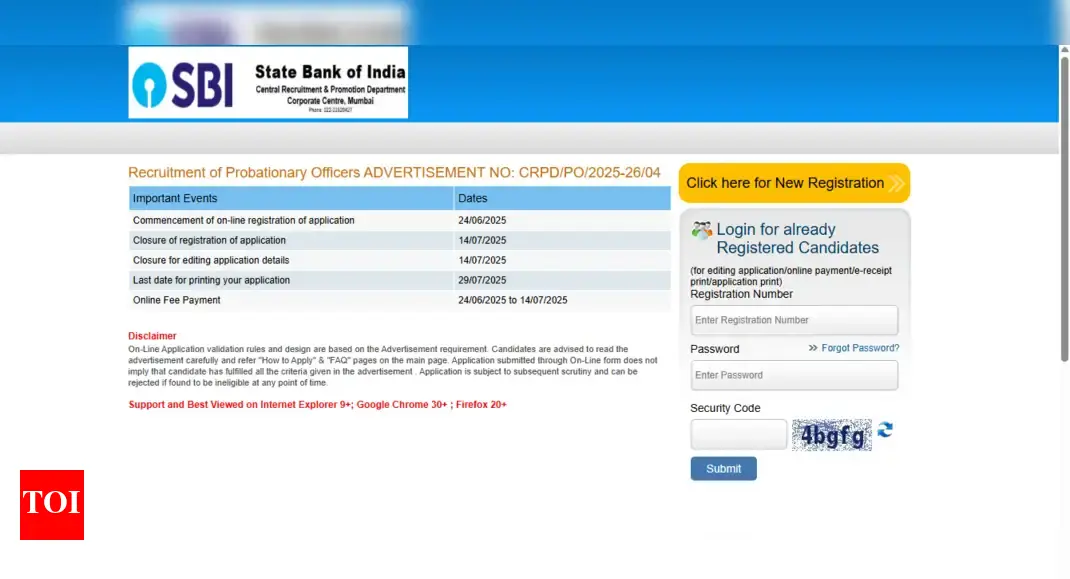The image size is (1070, 579).
Task: Click the 24/06/2025 to 14/07/2025 fee dates
Action: click(x=512, y=300)
